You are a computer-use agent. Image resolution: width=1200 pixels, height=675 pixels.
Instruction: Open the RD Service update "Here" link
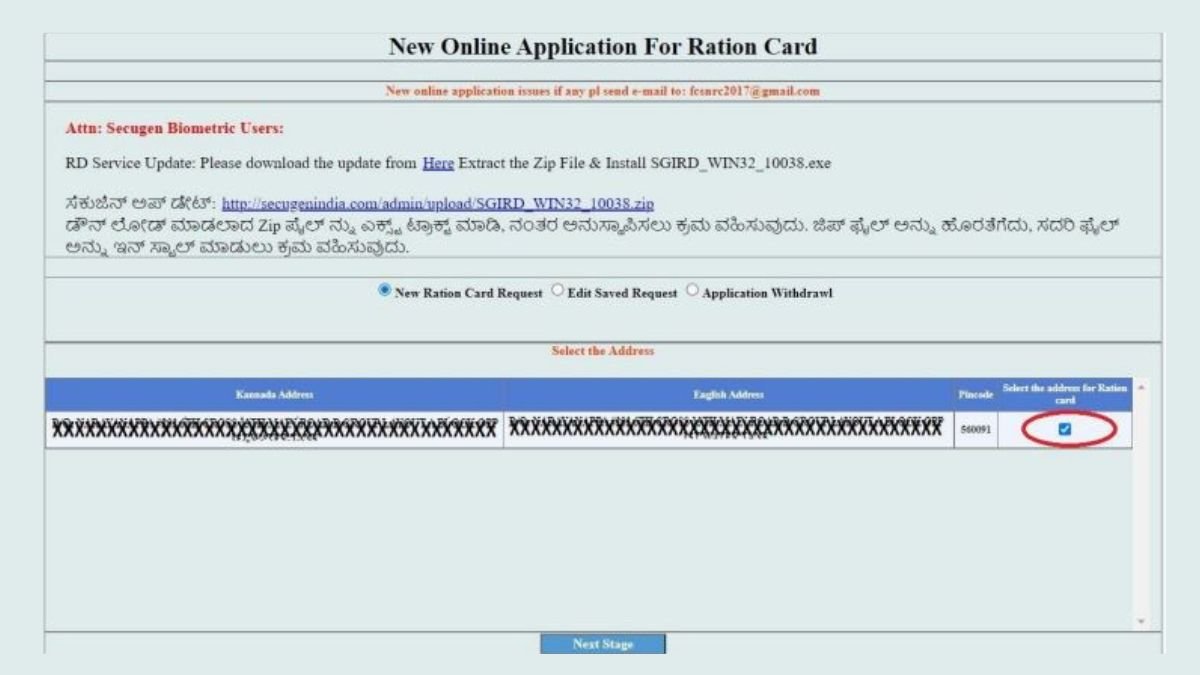(437, 161)
